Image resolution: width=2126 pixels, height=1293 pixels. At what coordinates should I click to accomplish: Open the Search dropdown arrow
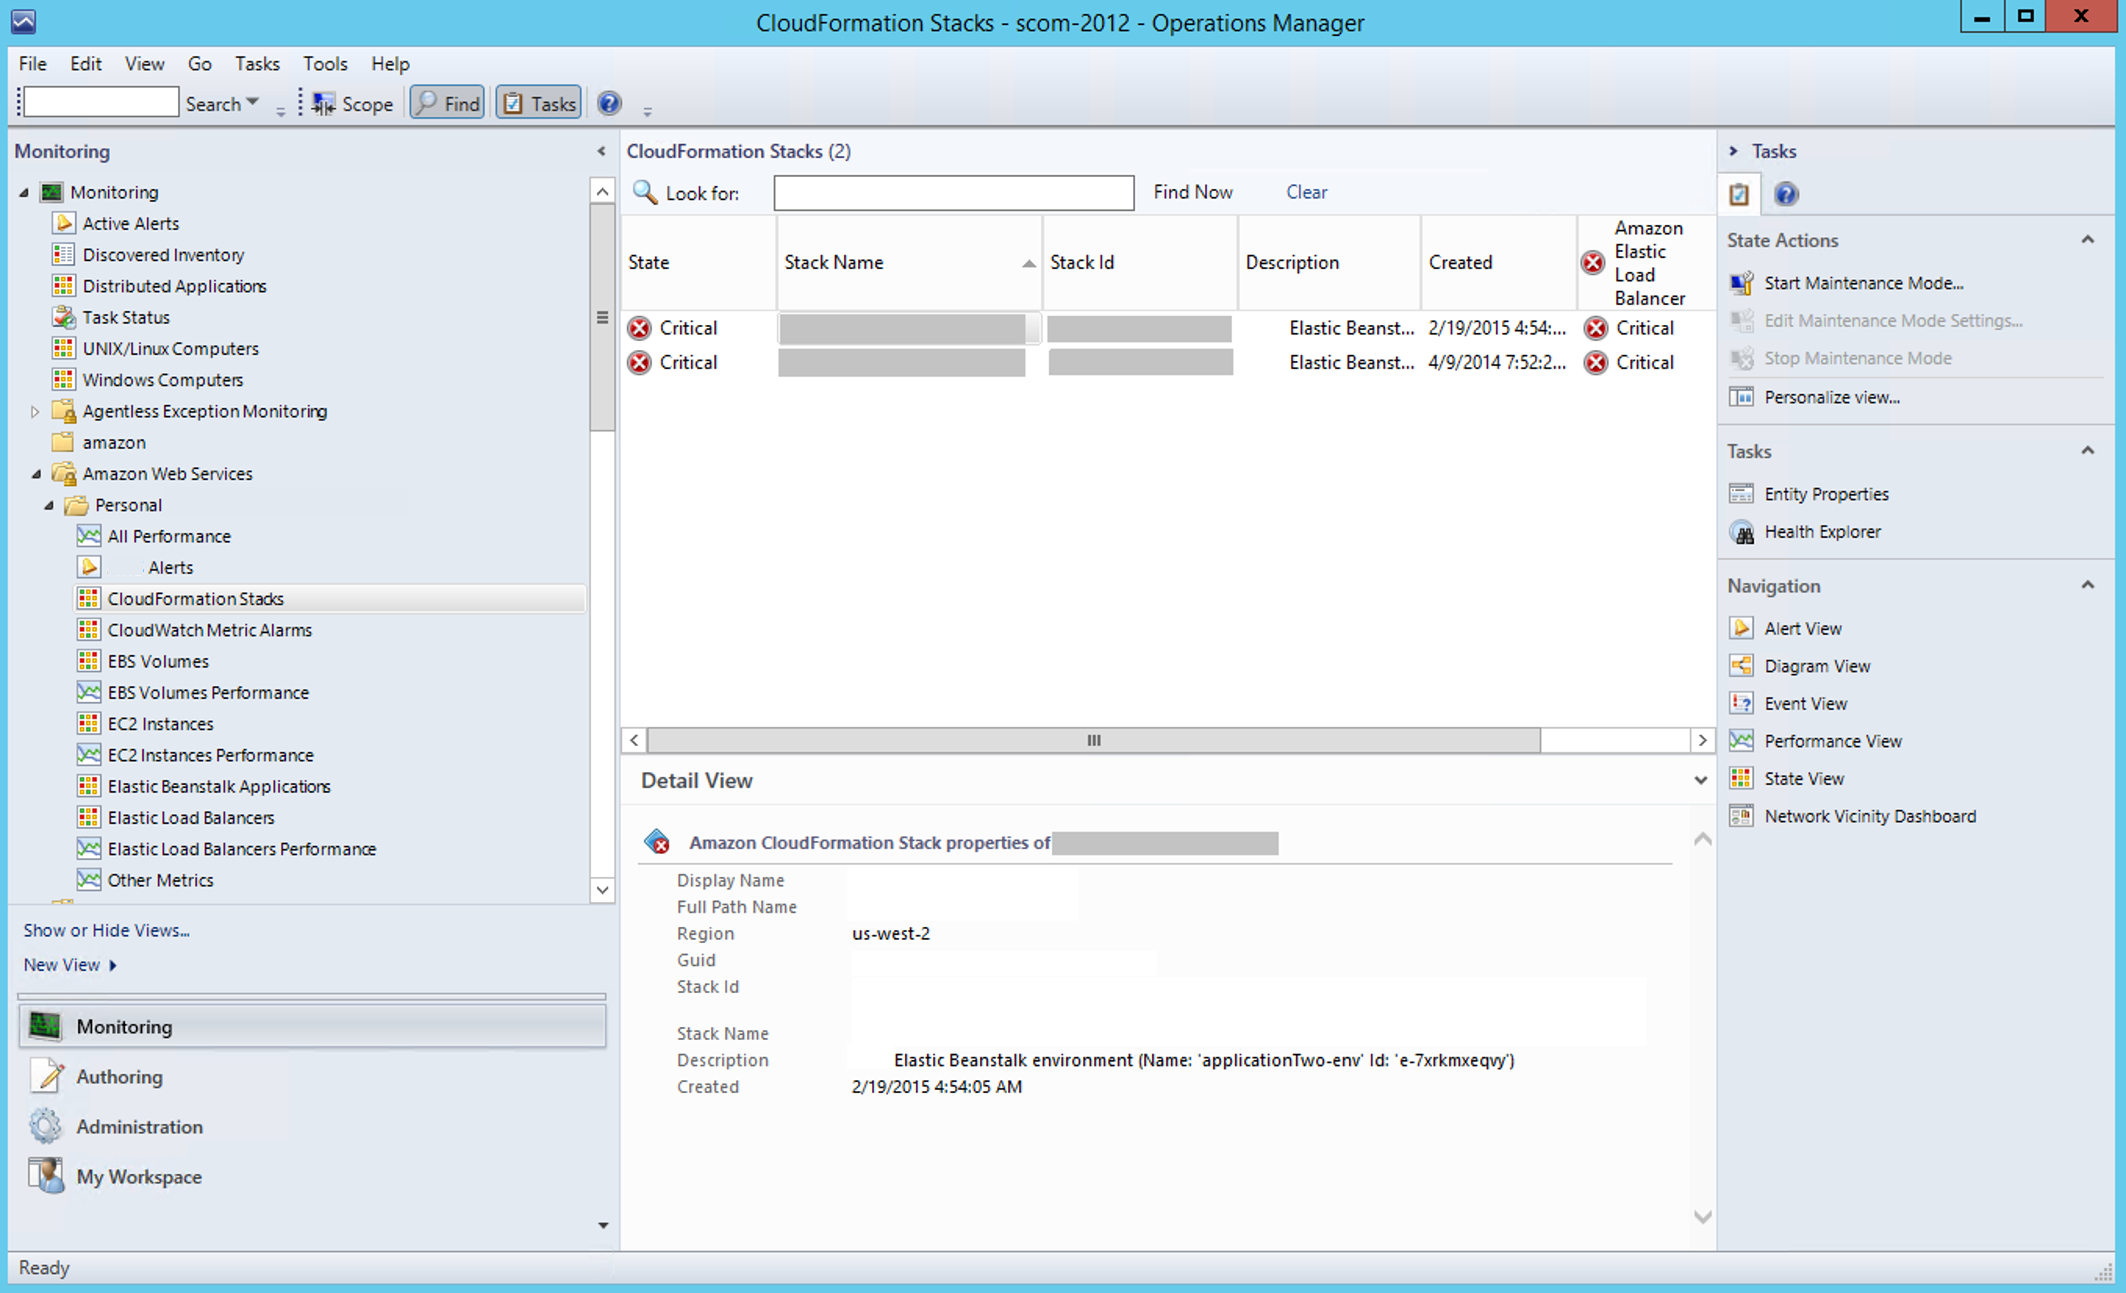click(x=253, y=102)
